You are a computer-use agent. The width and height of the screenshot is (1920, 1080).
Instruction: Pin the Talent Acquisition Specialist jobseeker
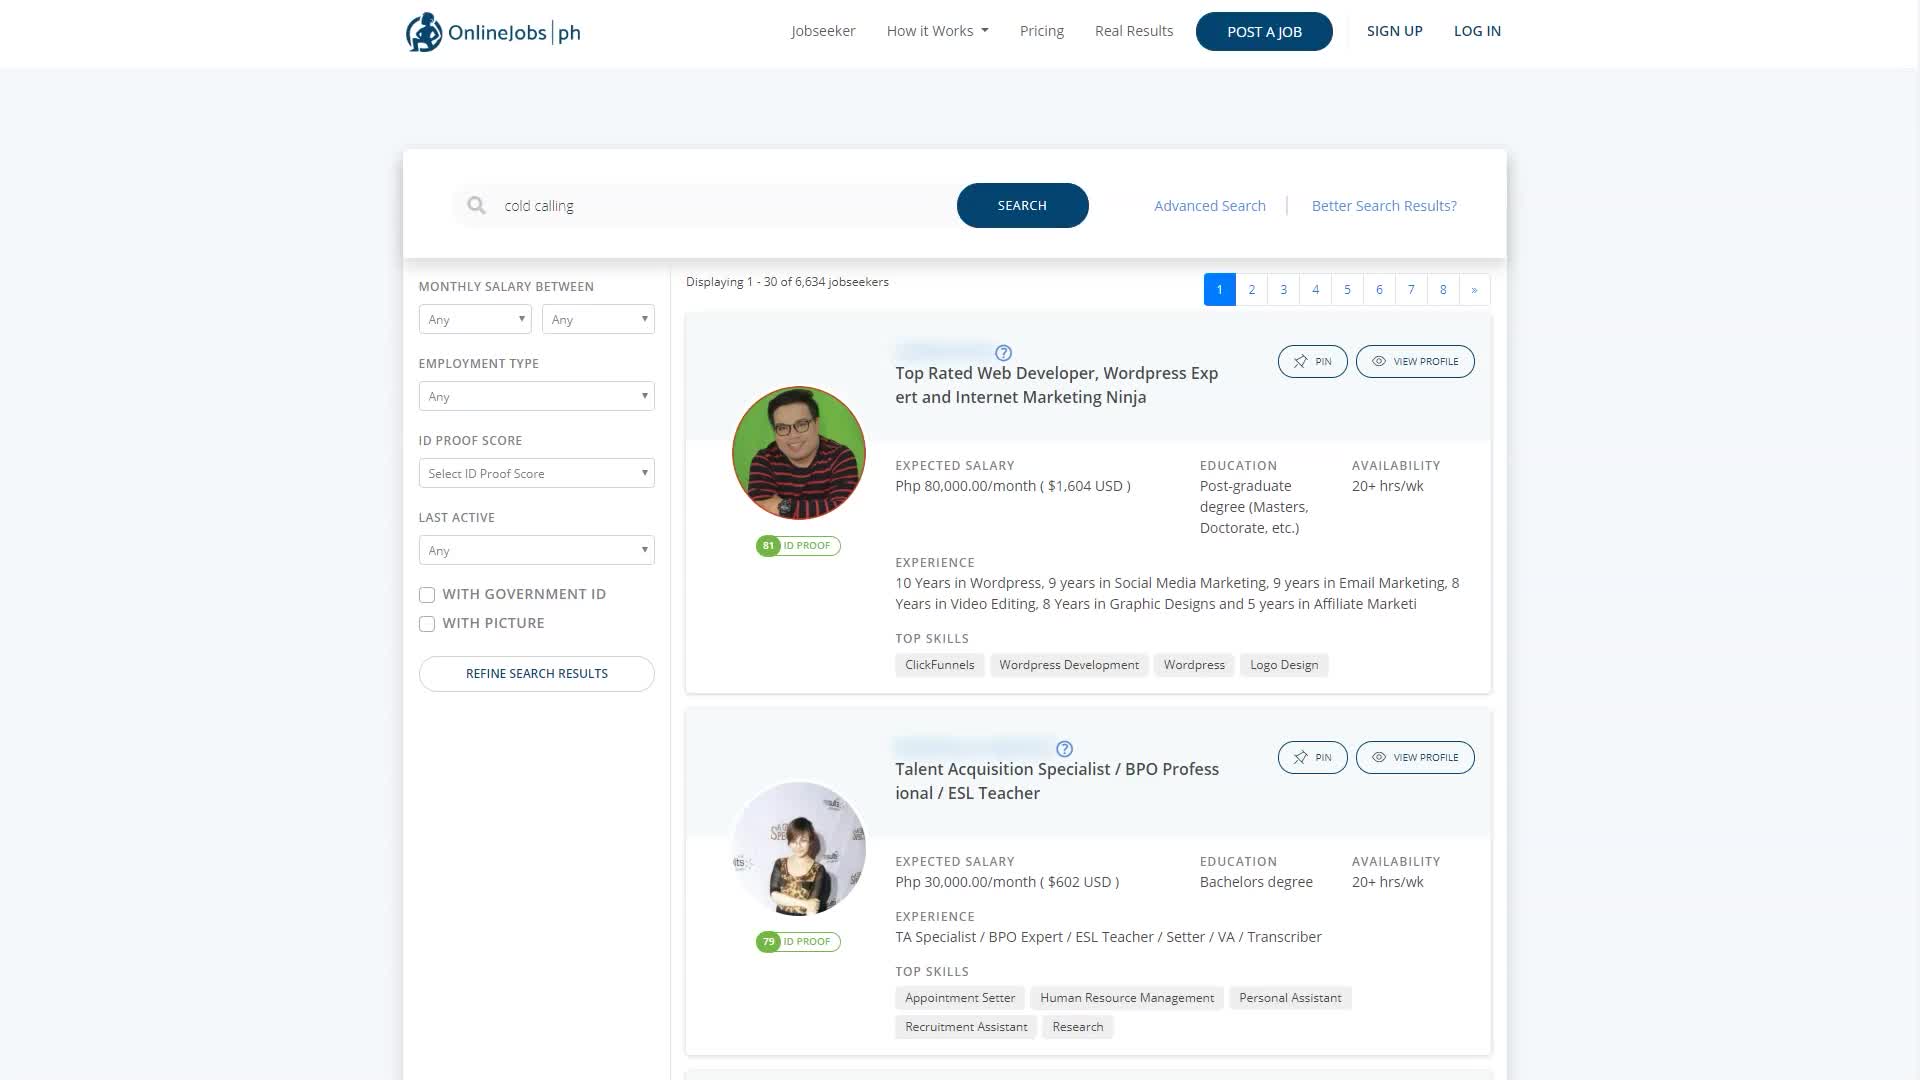(x=1312, y=758)
